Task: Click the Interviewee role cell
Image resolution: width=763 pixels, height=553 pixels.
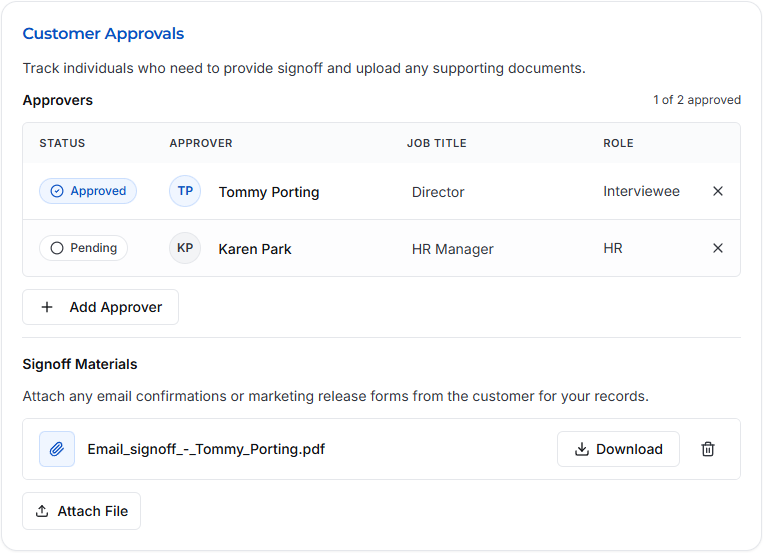Action: point(641,191)
